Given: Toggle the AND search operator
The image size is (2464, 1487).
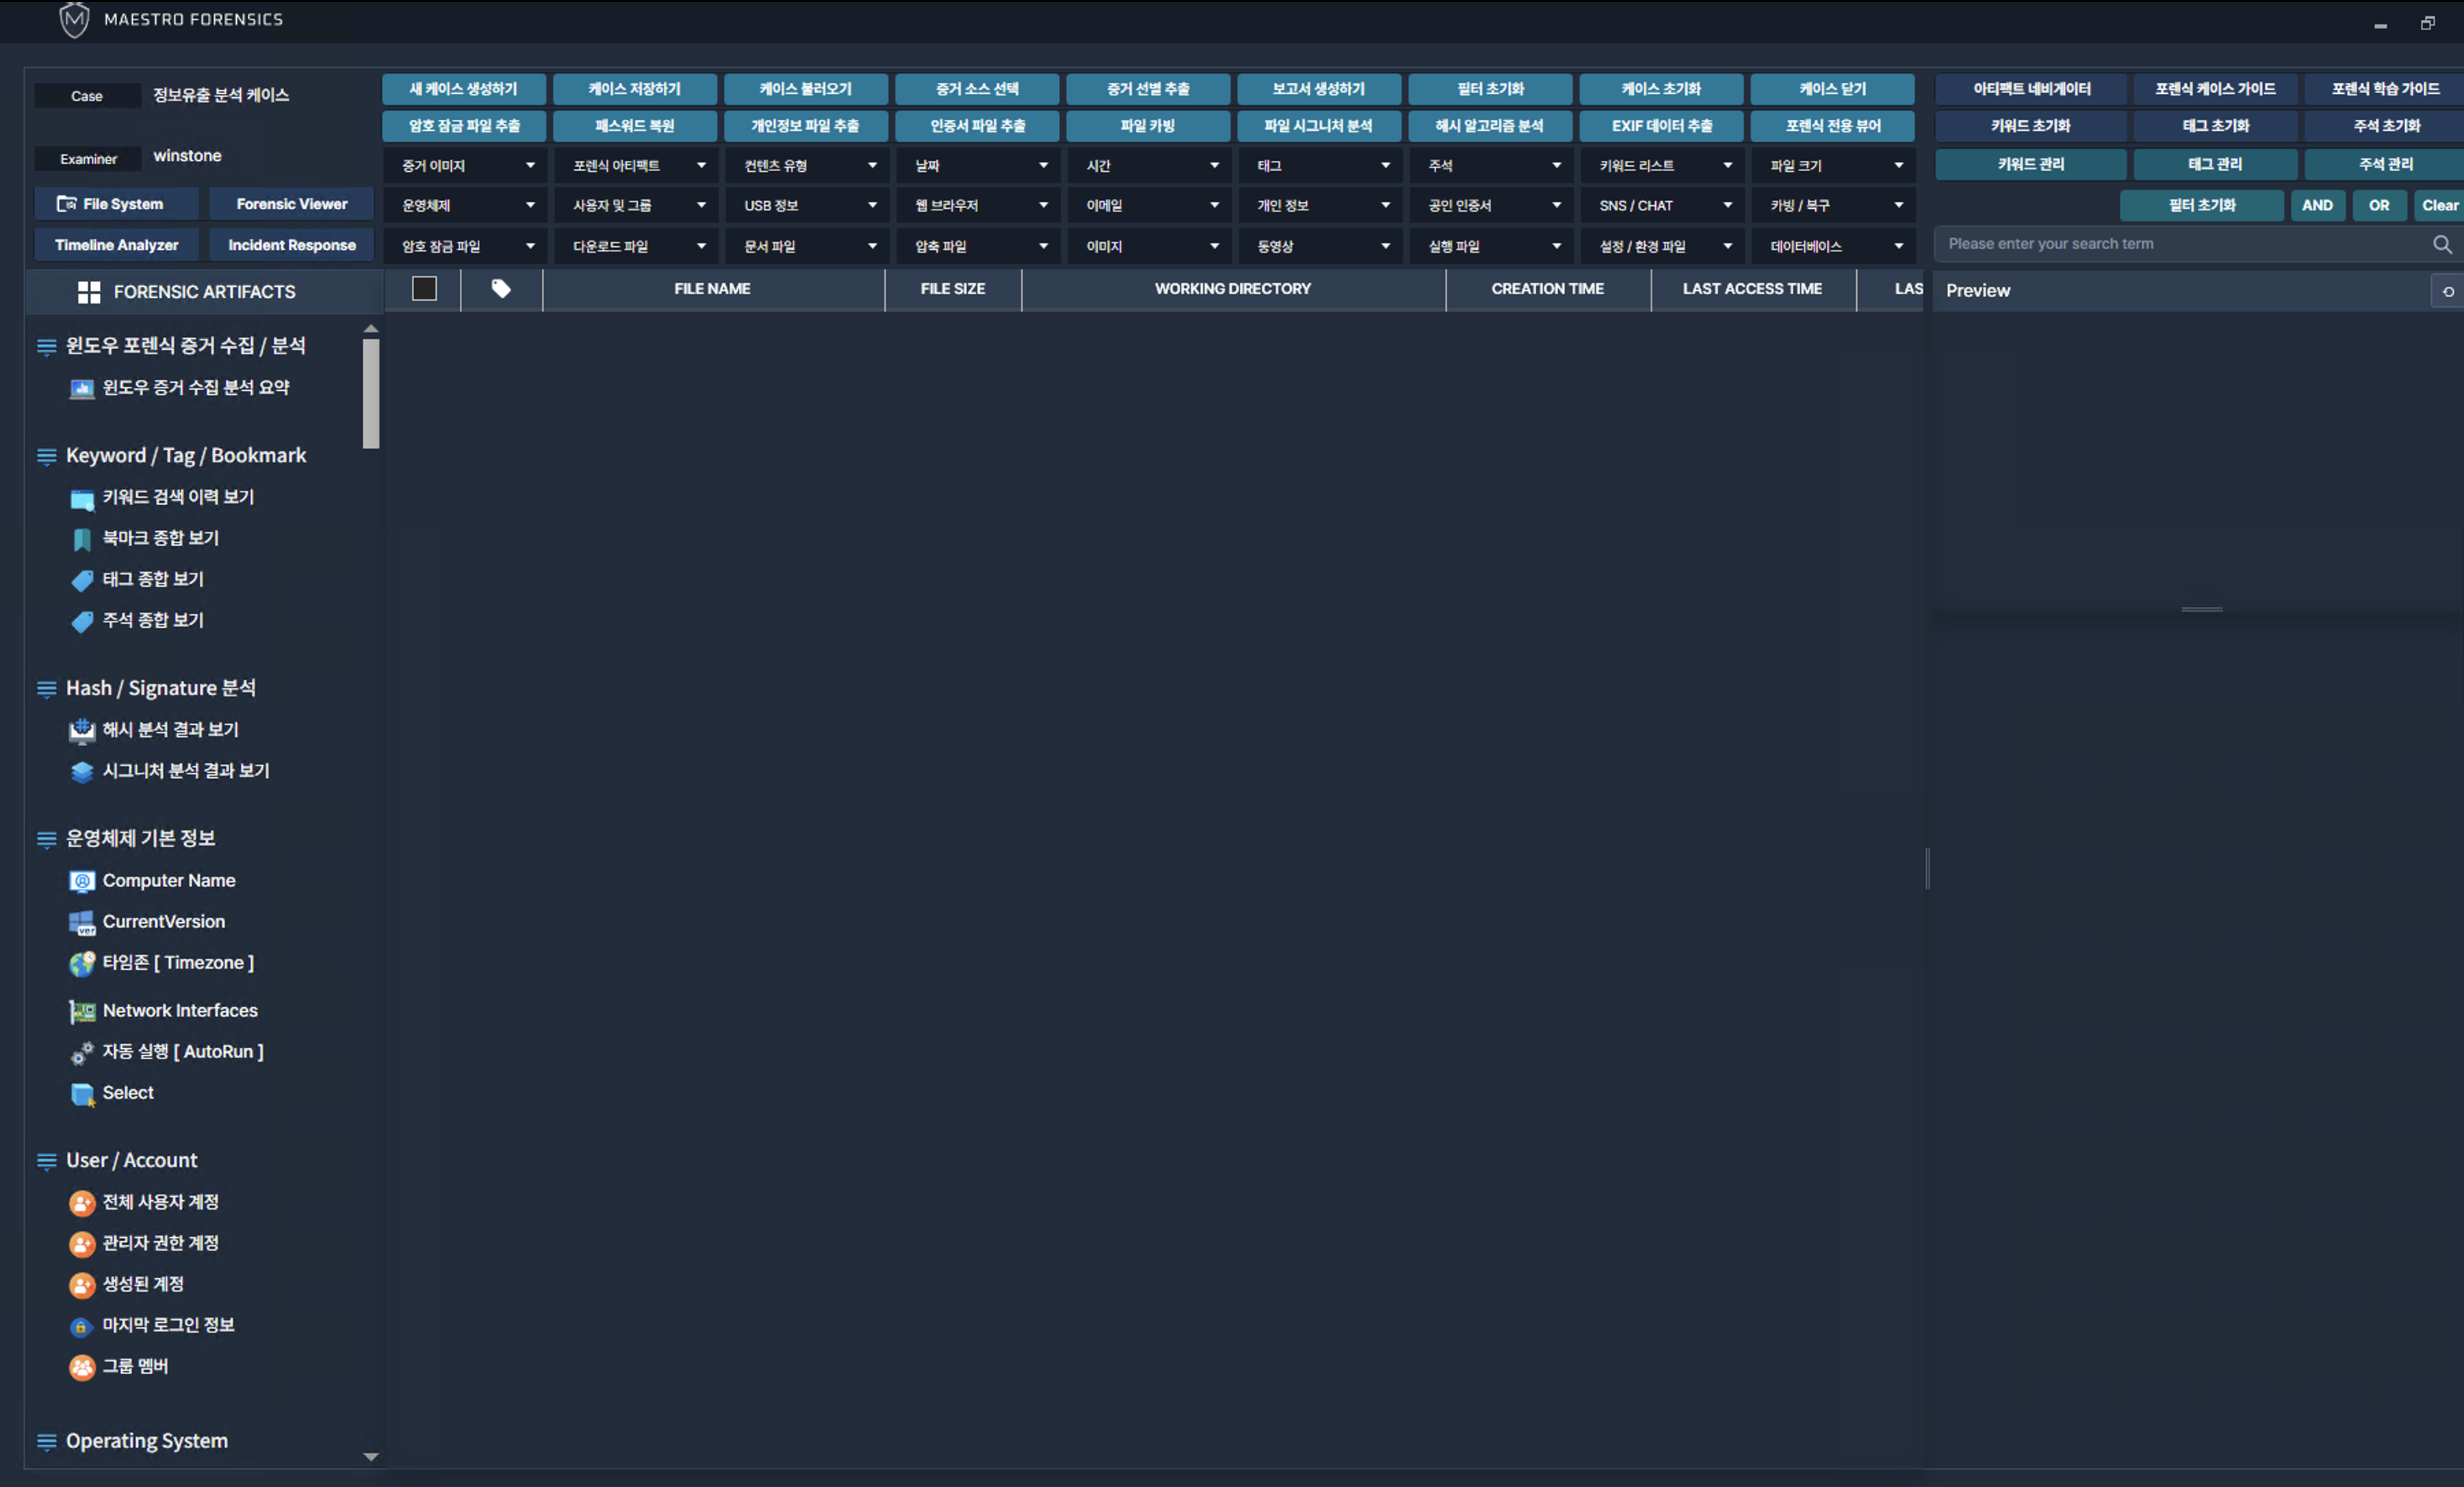Looking at the screenshot, I should click(x=2316, y=205).
